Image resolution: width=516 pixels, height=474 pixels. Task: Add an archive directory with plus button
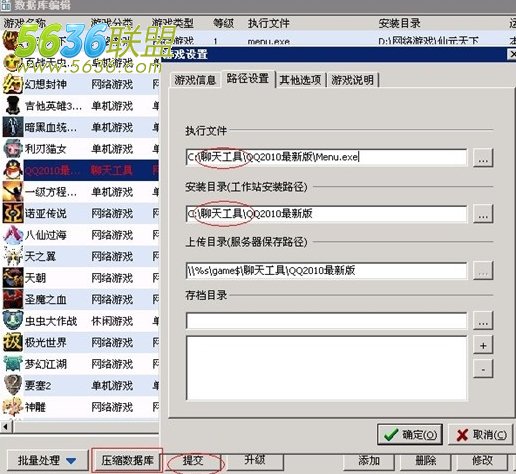tap(483, 345)
